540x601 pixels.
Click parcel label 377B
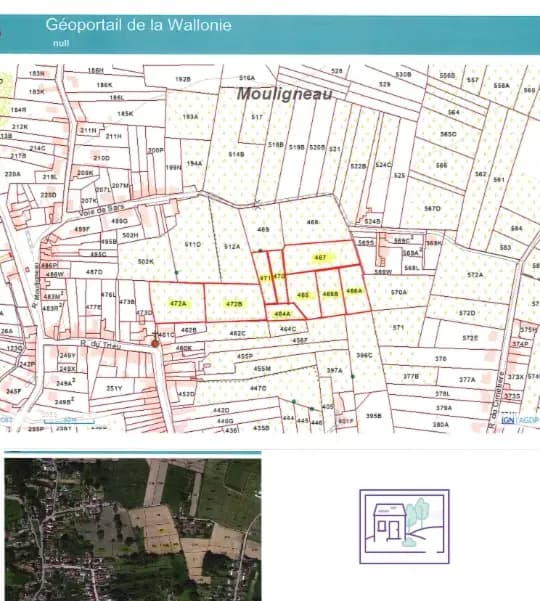click(411, 376)
